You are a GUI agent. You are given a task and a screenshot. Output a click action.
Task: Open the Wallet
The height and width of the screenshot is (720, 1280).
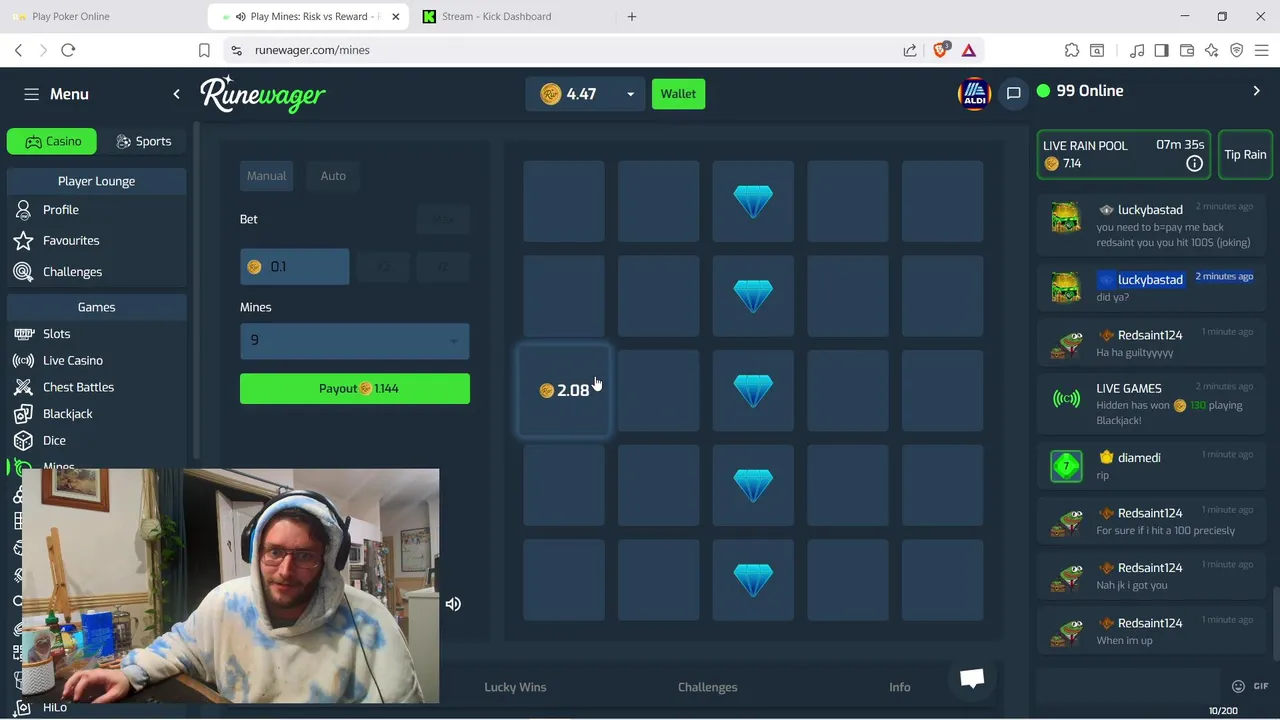point(678,94)
